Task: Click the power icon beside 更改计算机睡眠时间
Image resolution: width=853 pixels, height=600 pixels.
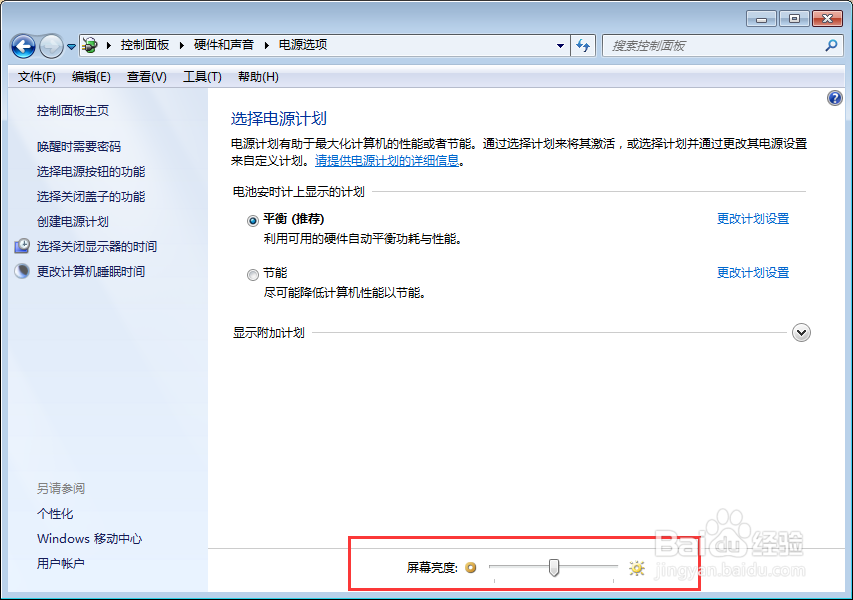Action: coord(22,268)
